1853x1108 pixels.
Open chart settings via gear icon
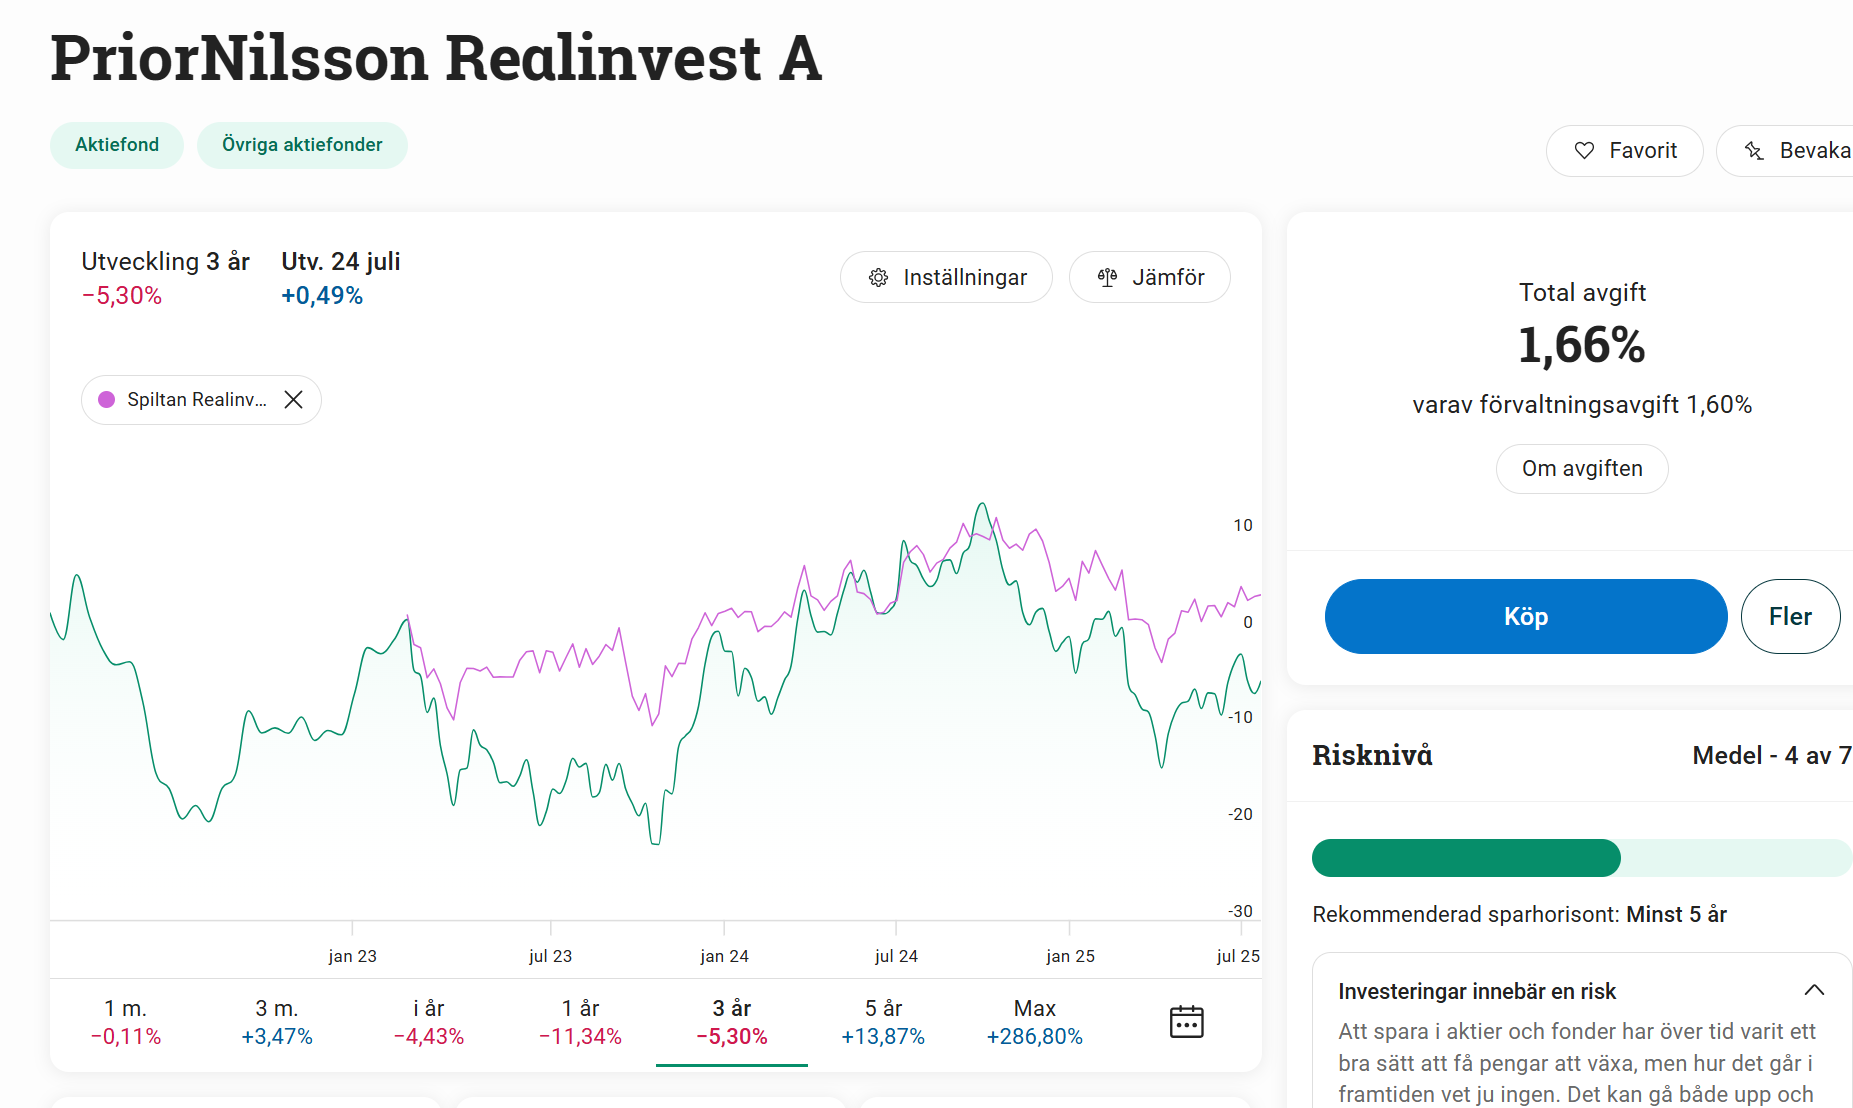point(878,278)
